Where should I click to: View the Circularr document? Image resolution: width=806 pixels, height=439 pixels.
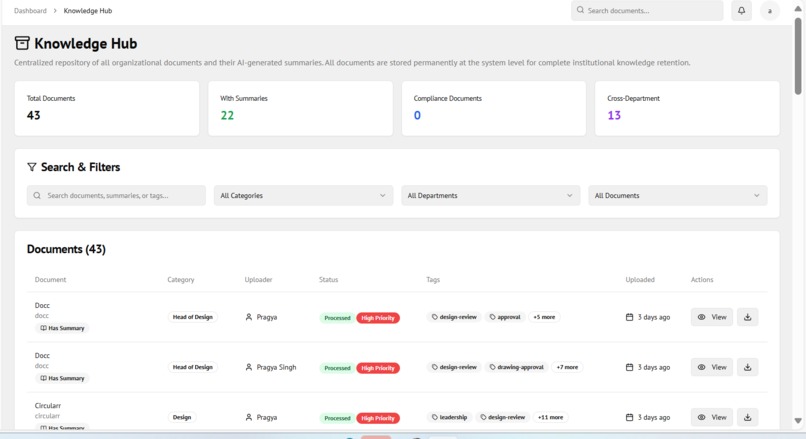pyautogui.click(x=712, y=417)
